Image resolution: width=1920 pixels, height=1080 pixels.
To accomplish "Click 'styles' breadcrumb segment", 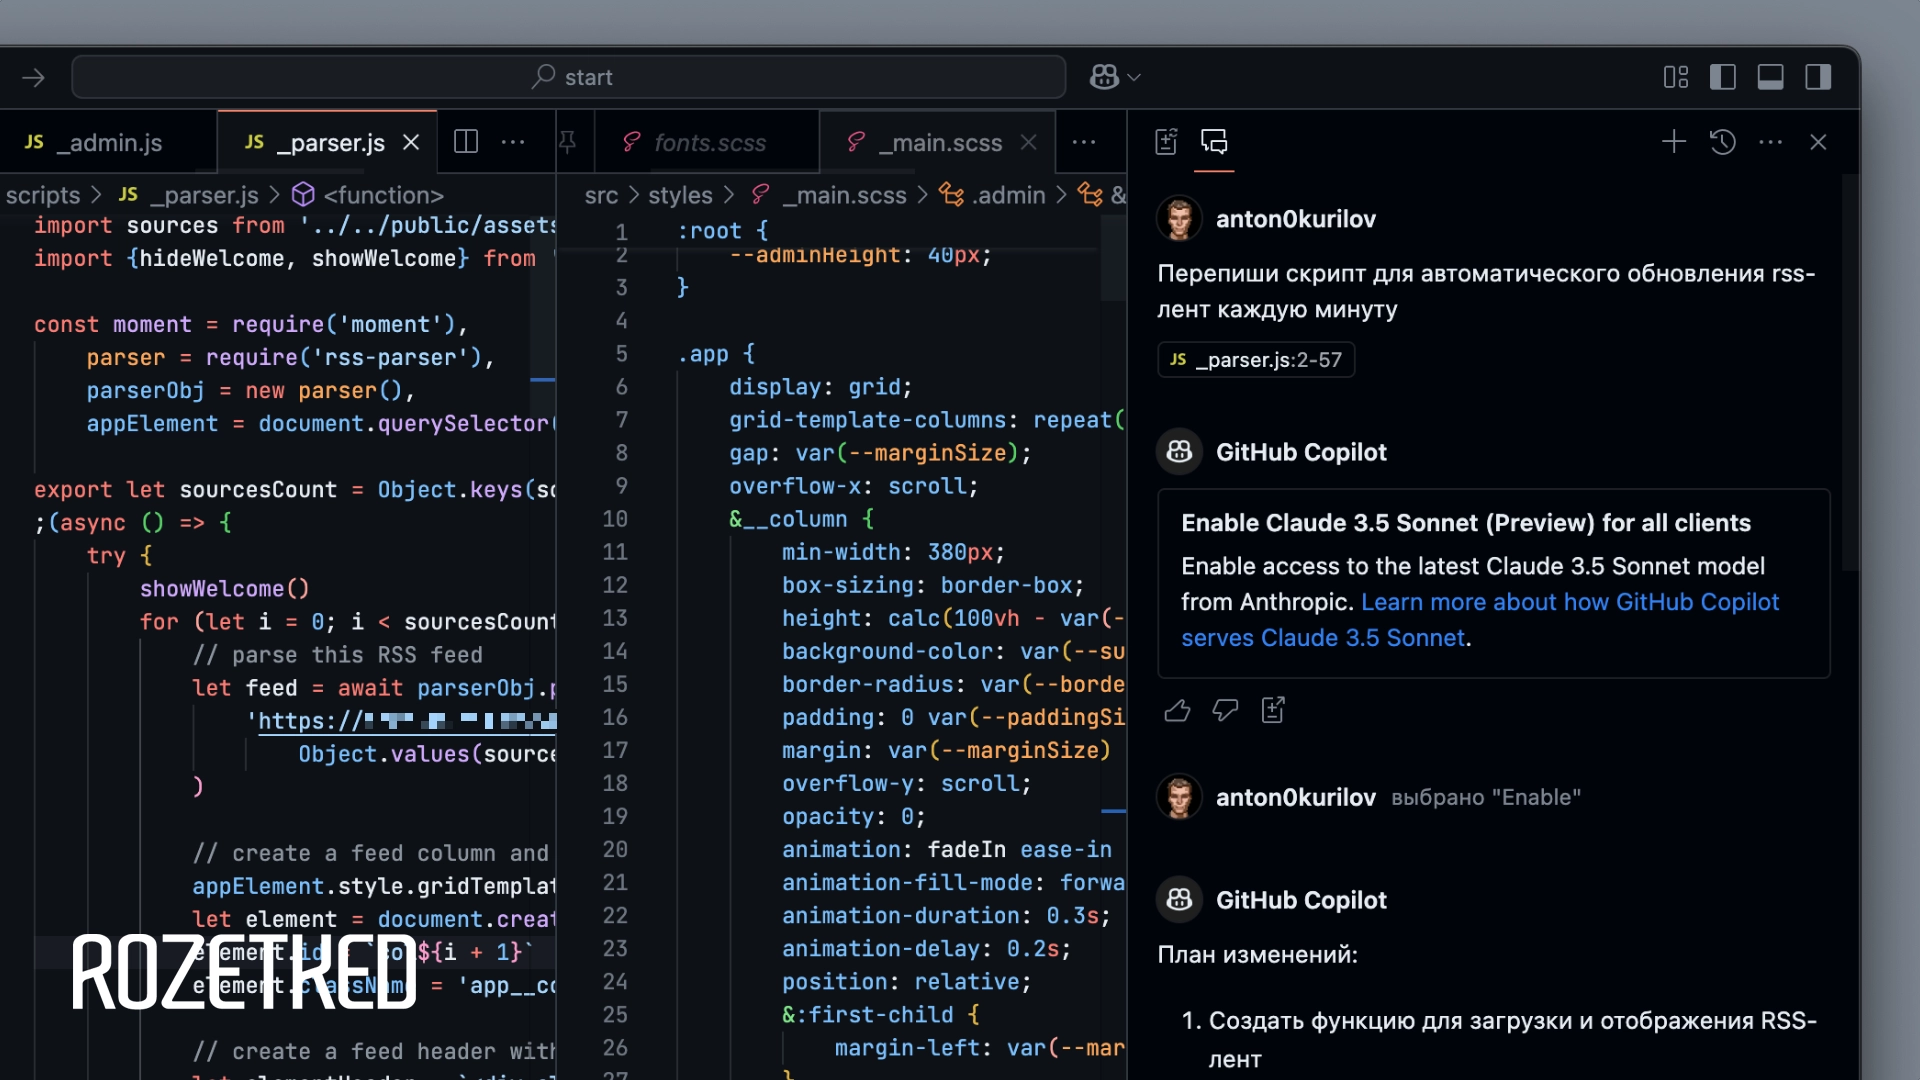I will point(680,195).
